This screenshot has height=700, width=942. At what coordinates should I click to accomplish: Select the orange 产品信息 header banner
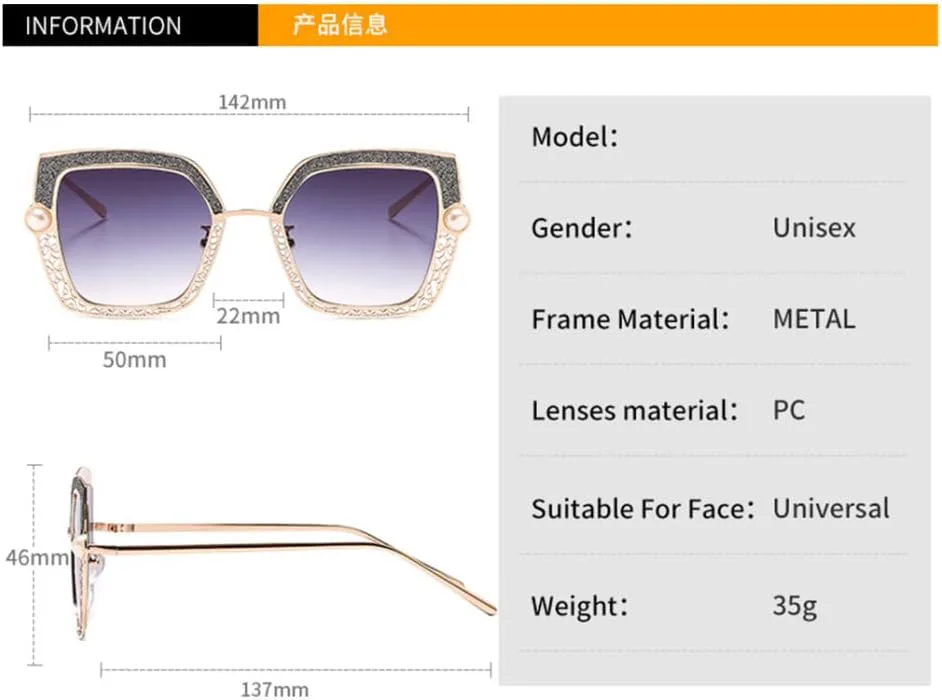coord(340,25)
